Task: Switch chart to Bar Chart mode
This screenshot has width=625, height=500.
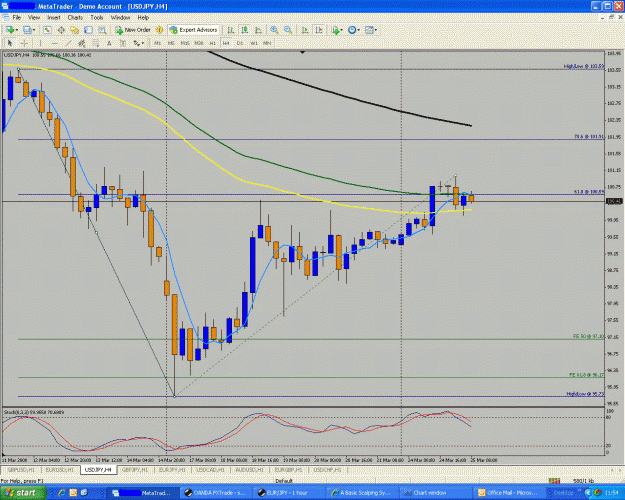Action: (x=230, y=30)
